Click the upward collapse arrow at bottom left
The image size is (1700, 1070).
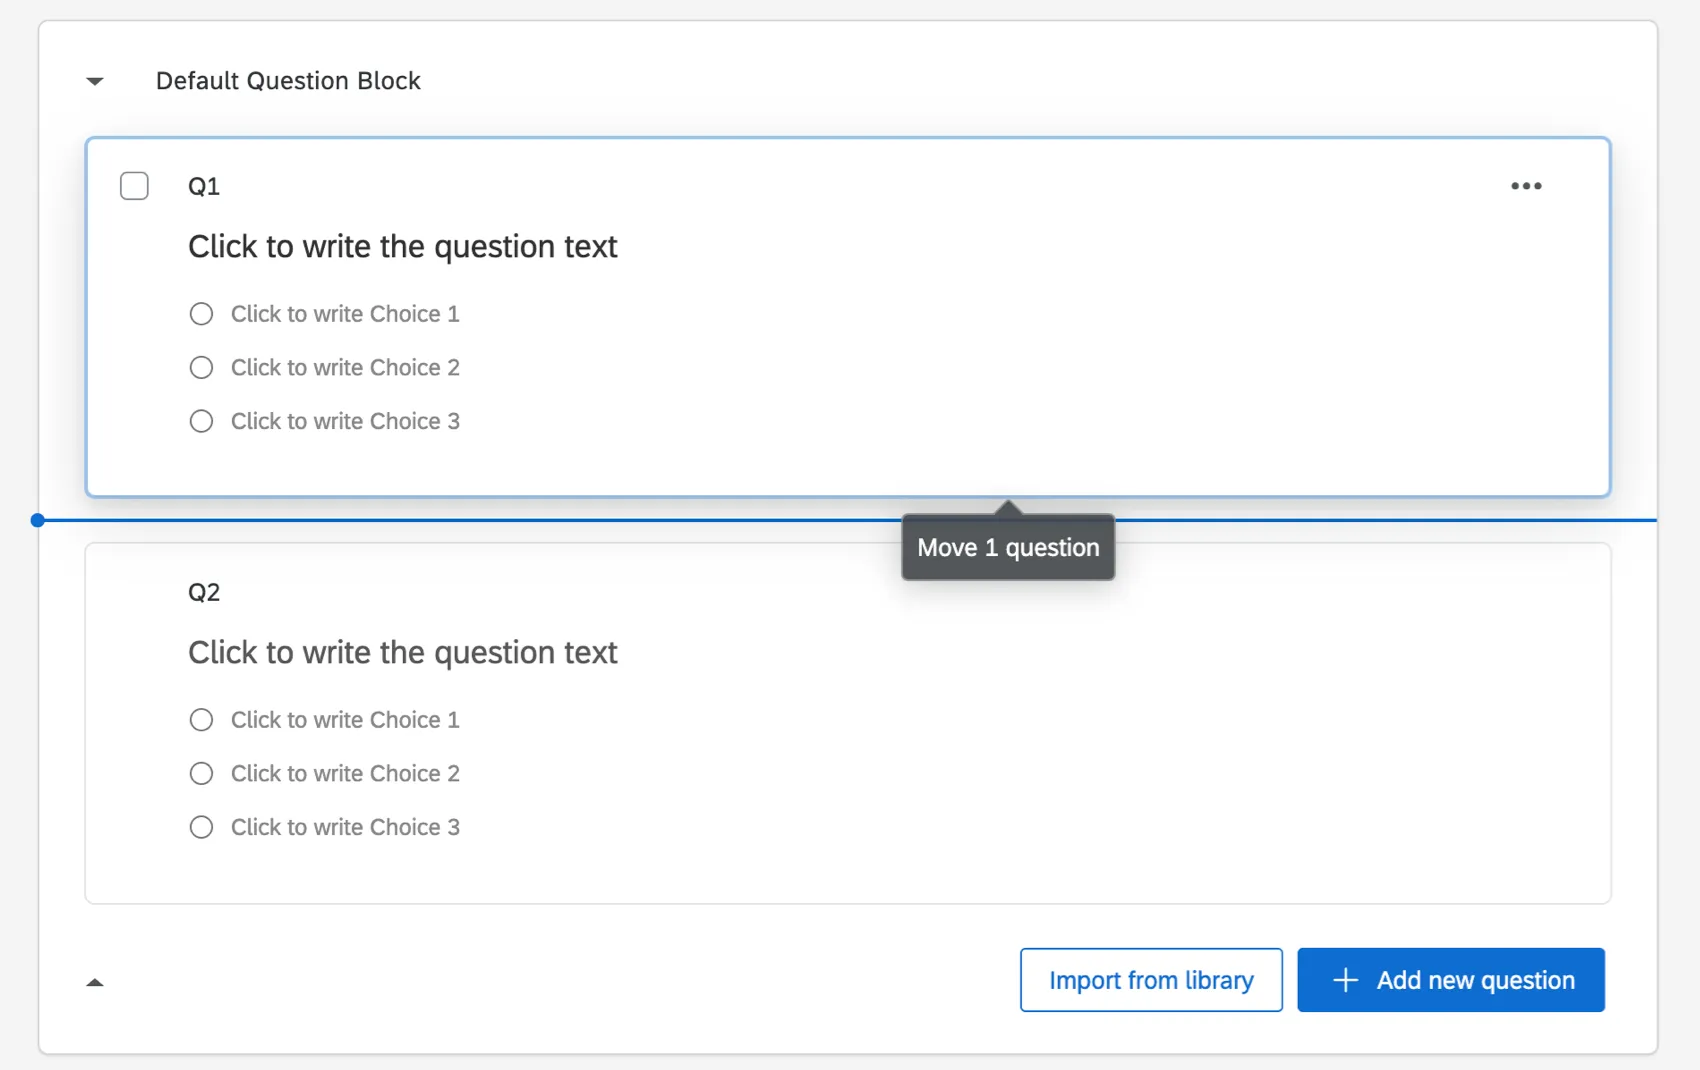click(x=94, y=981)
